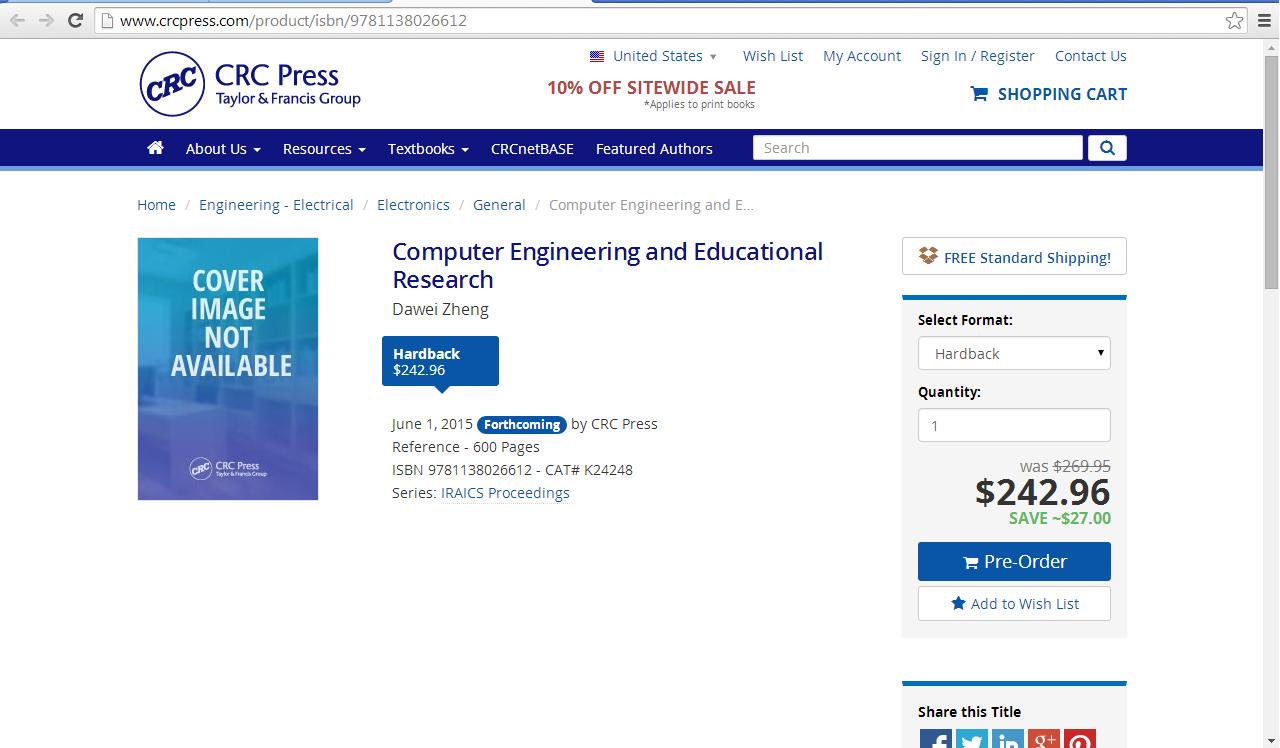Click the search magnifier button
The height and width of the screenshot is (748, 1280).
click(1107, 148)
